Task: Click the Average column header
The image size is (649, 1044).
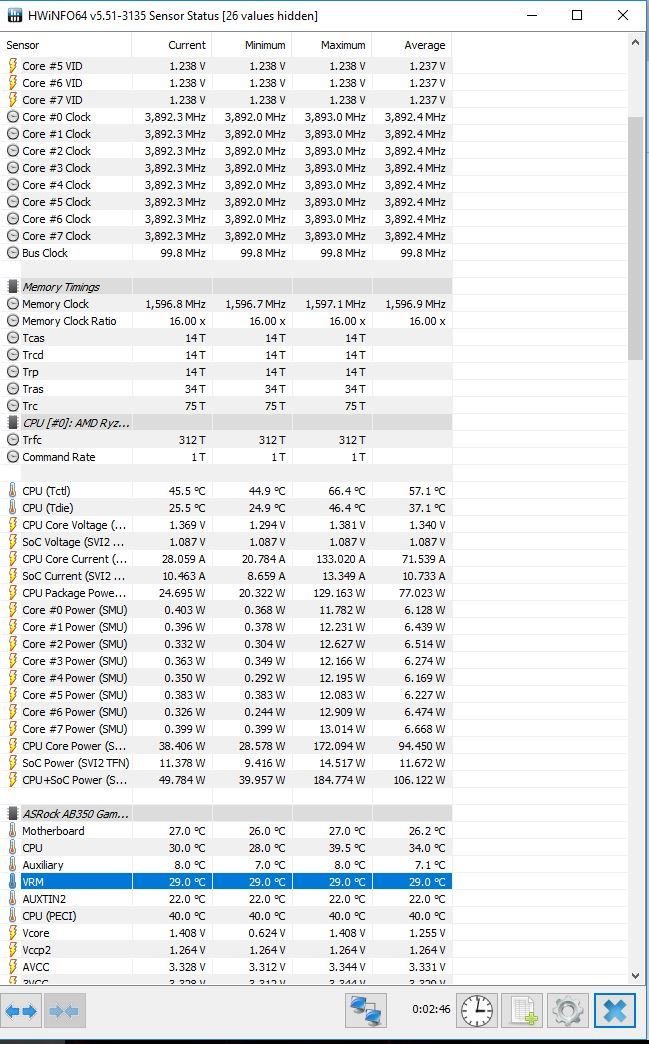Action: pos(411,45)
